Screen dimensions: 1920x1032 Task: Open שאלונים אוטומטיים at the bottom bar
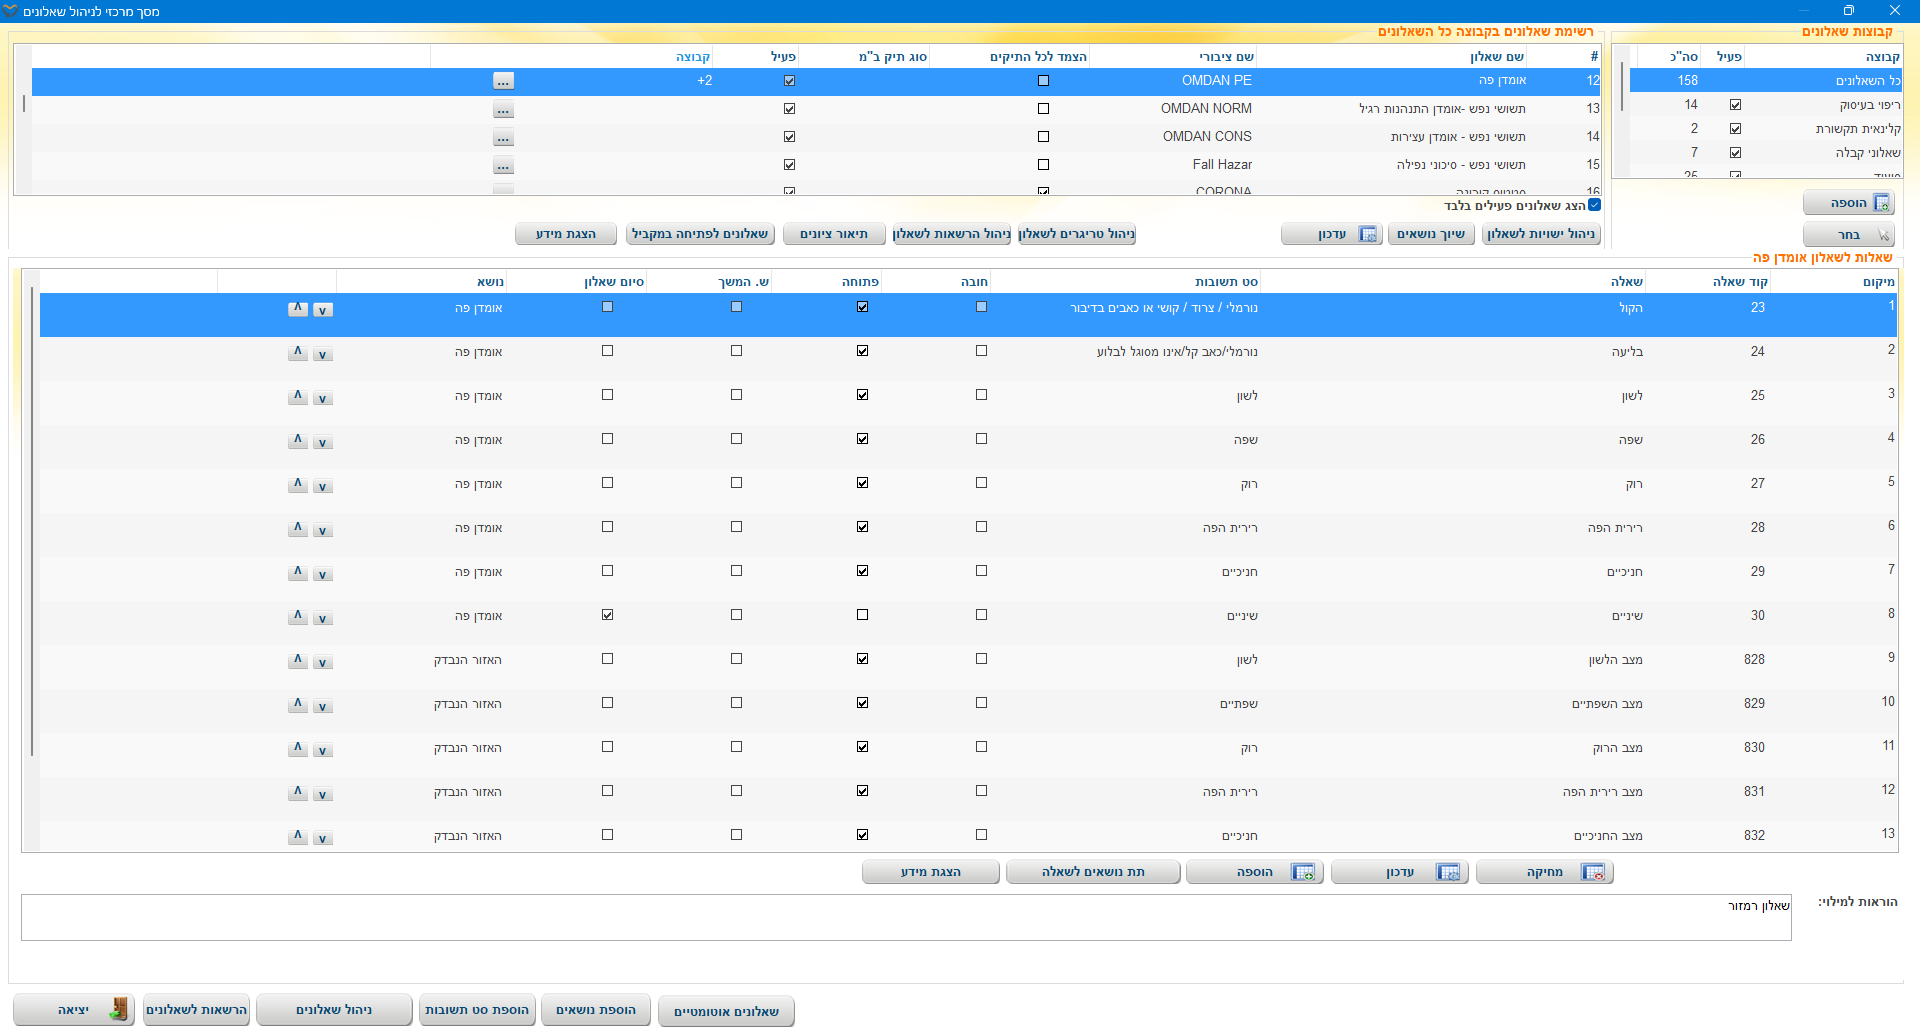pos(726,1011)
